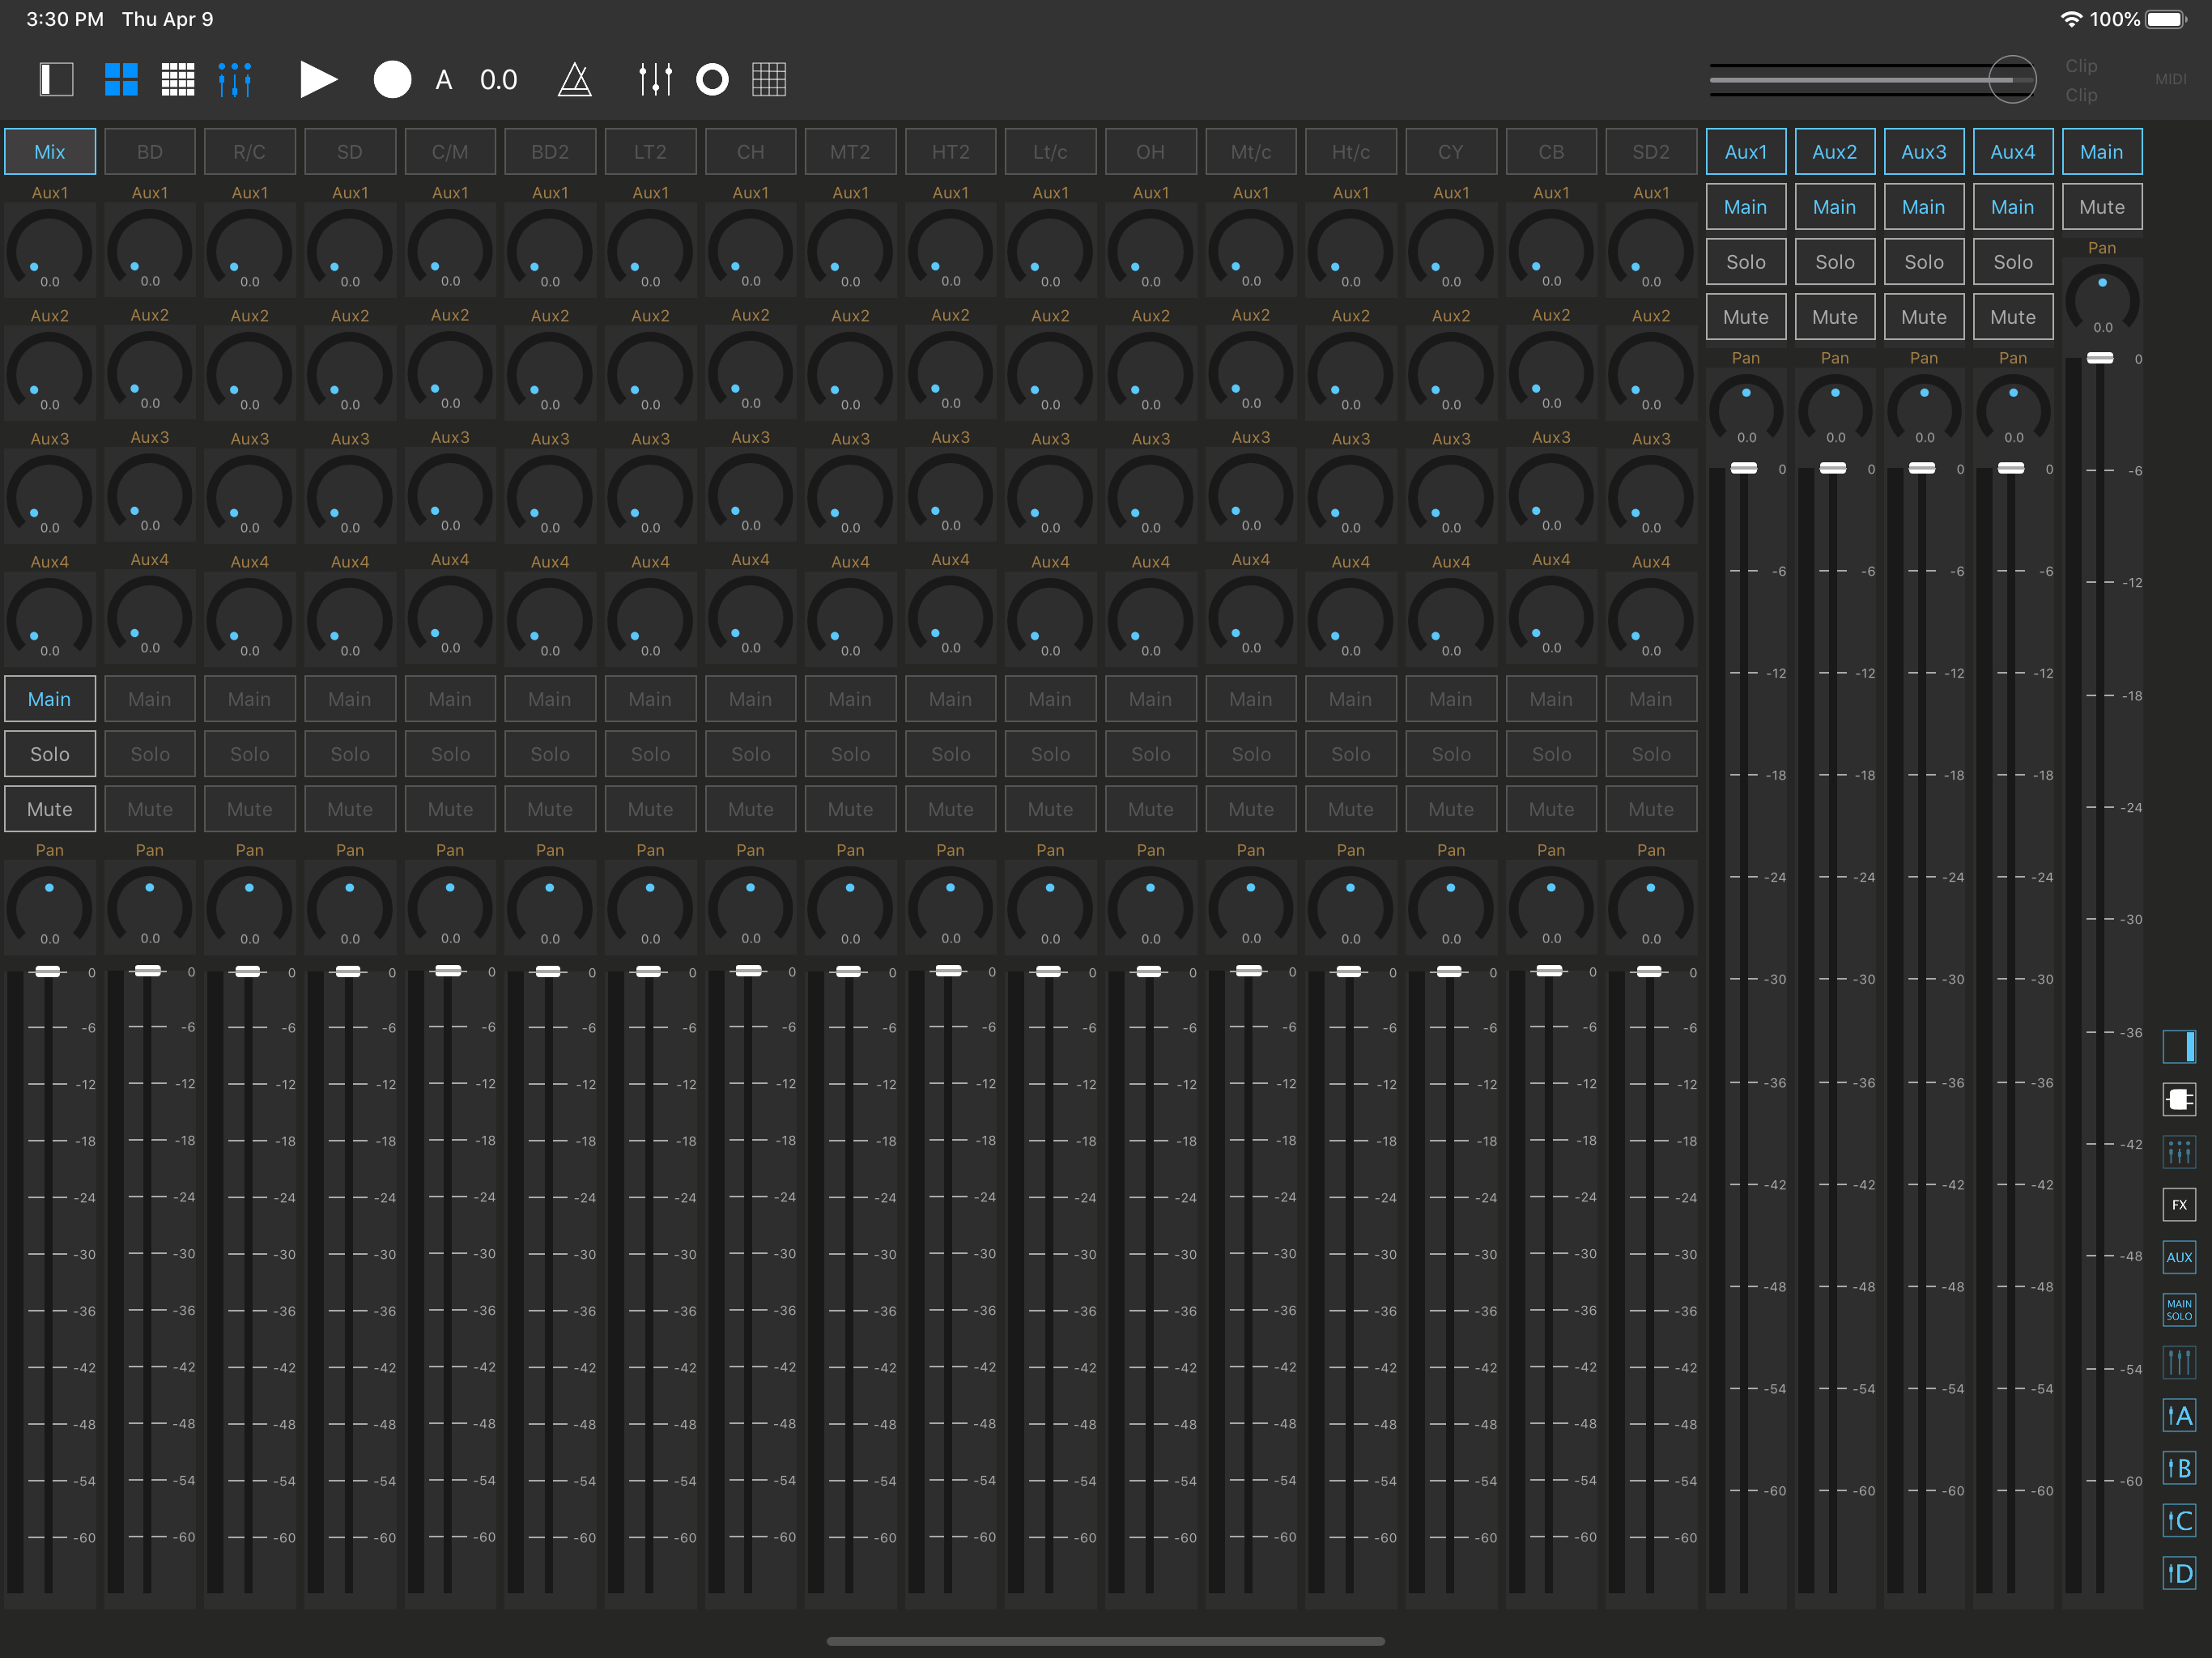Image resolution: width=2212 pixels, height=1658 pixels.
Task: Toggle Main routing on Aux4 bus
Action: point(2013,207)
